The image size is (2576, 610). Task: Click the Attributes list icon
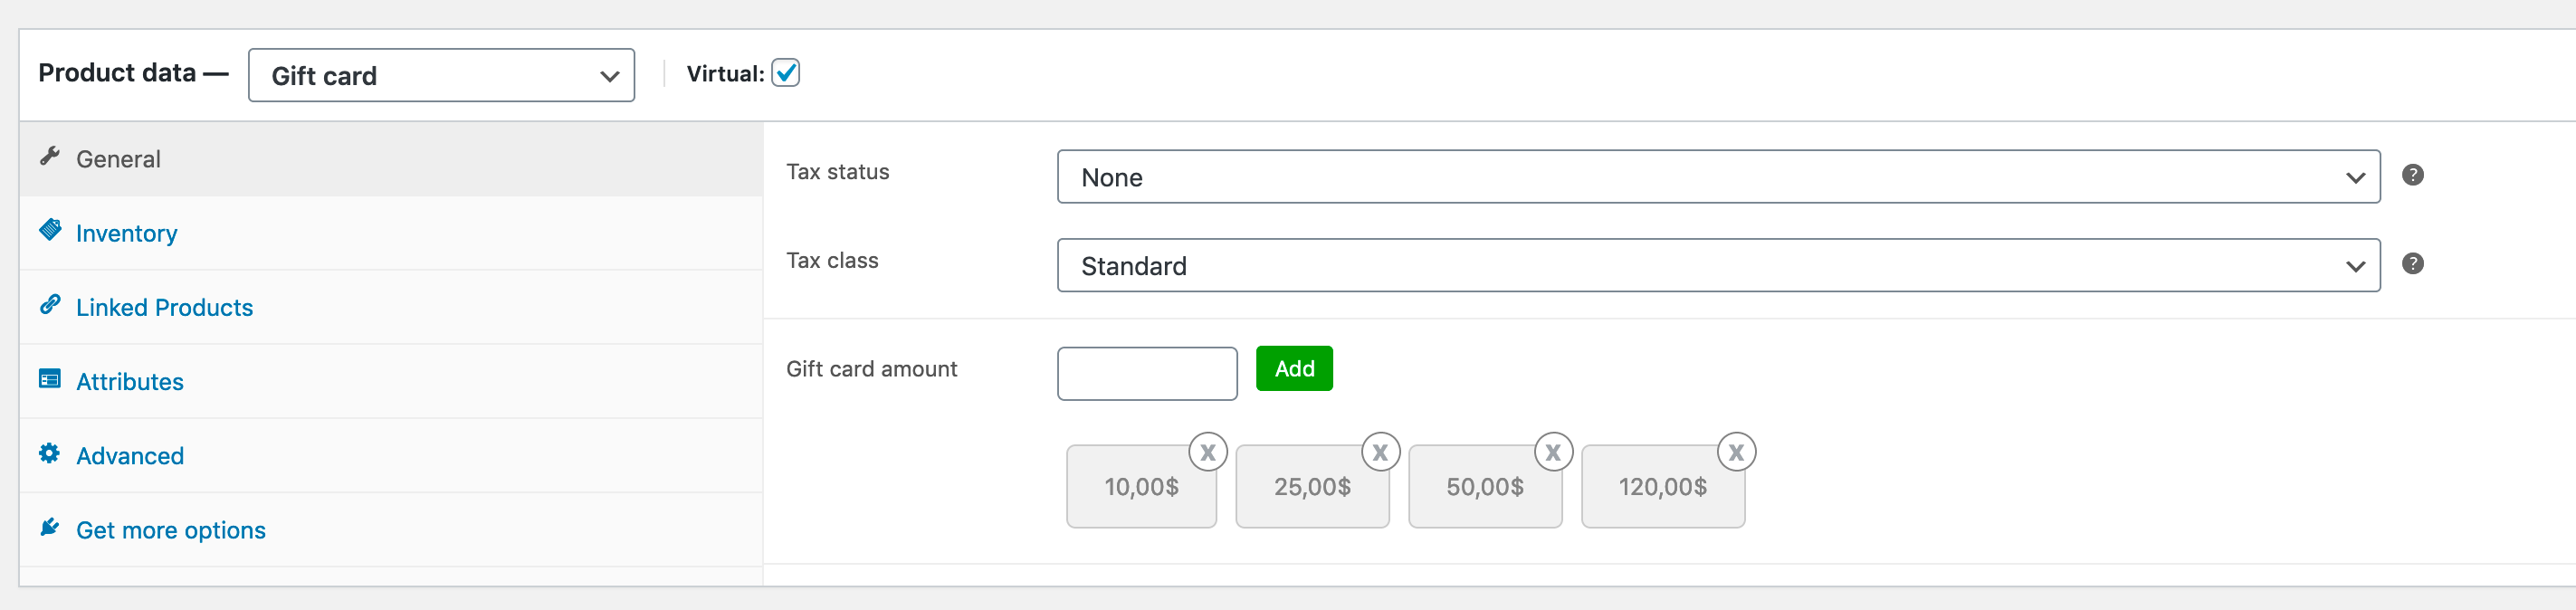click(x=50, y=379)
